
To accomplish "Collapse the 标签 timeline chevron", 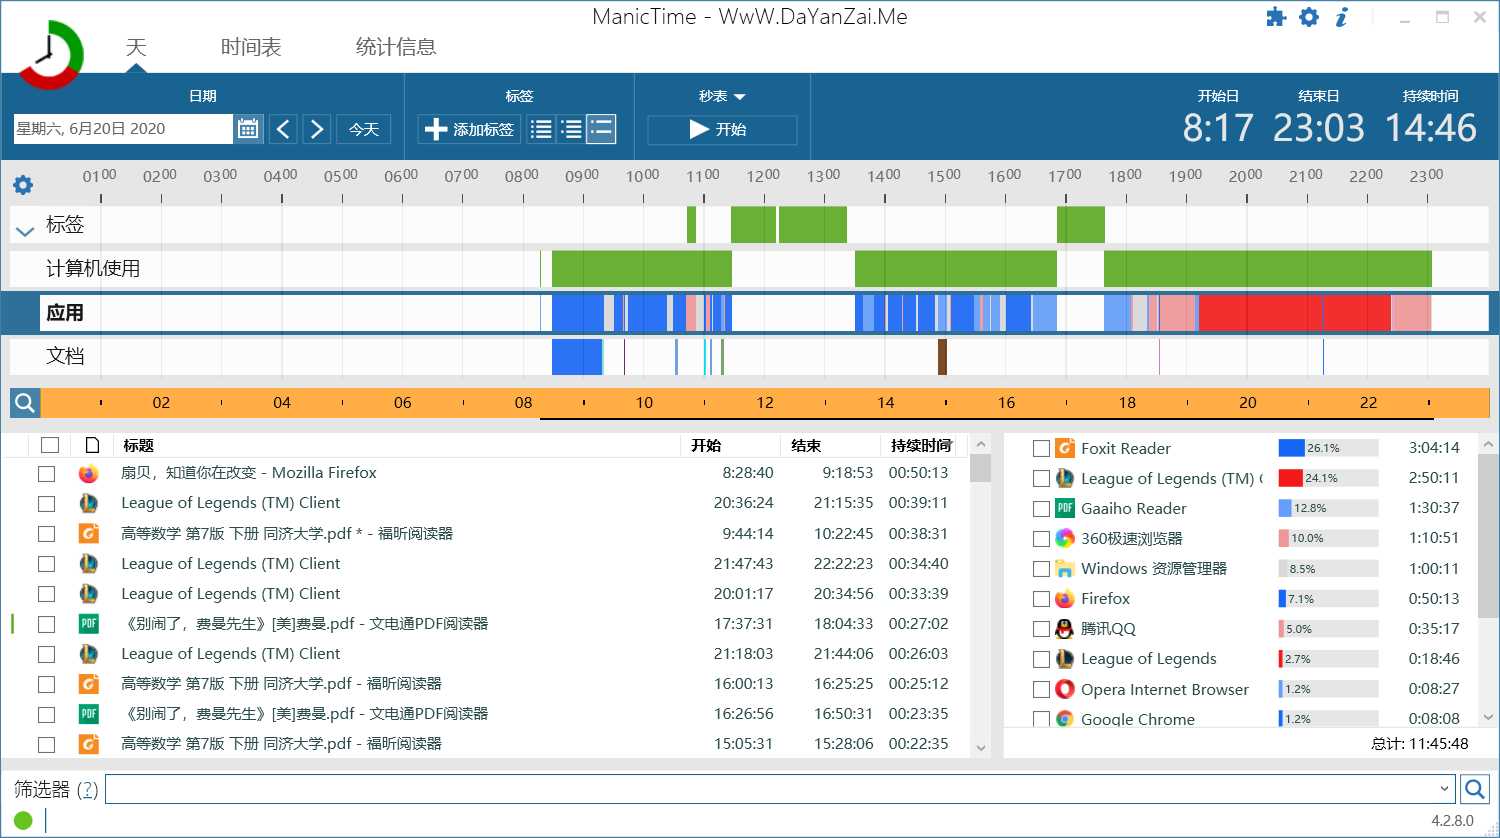I will click(25, 231).
